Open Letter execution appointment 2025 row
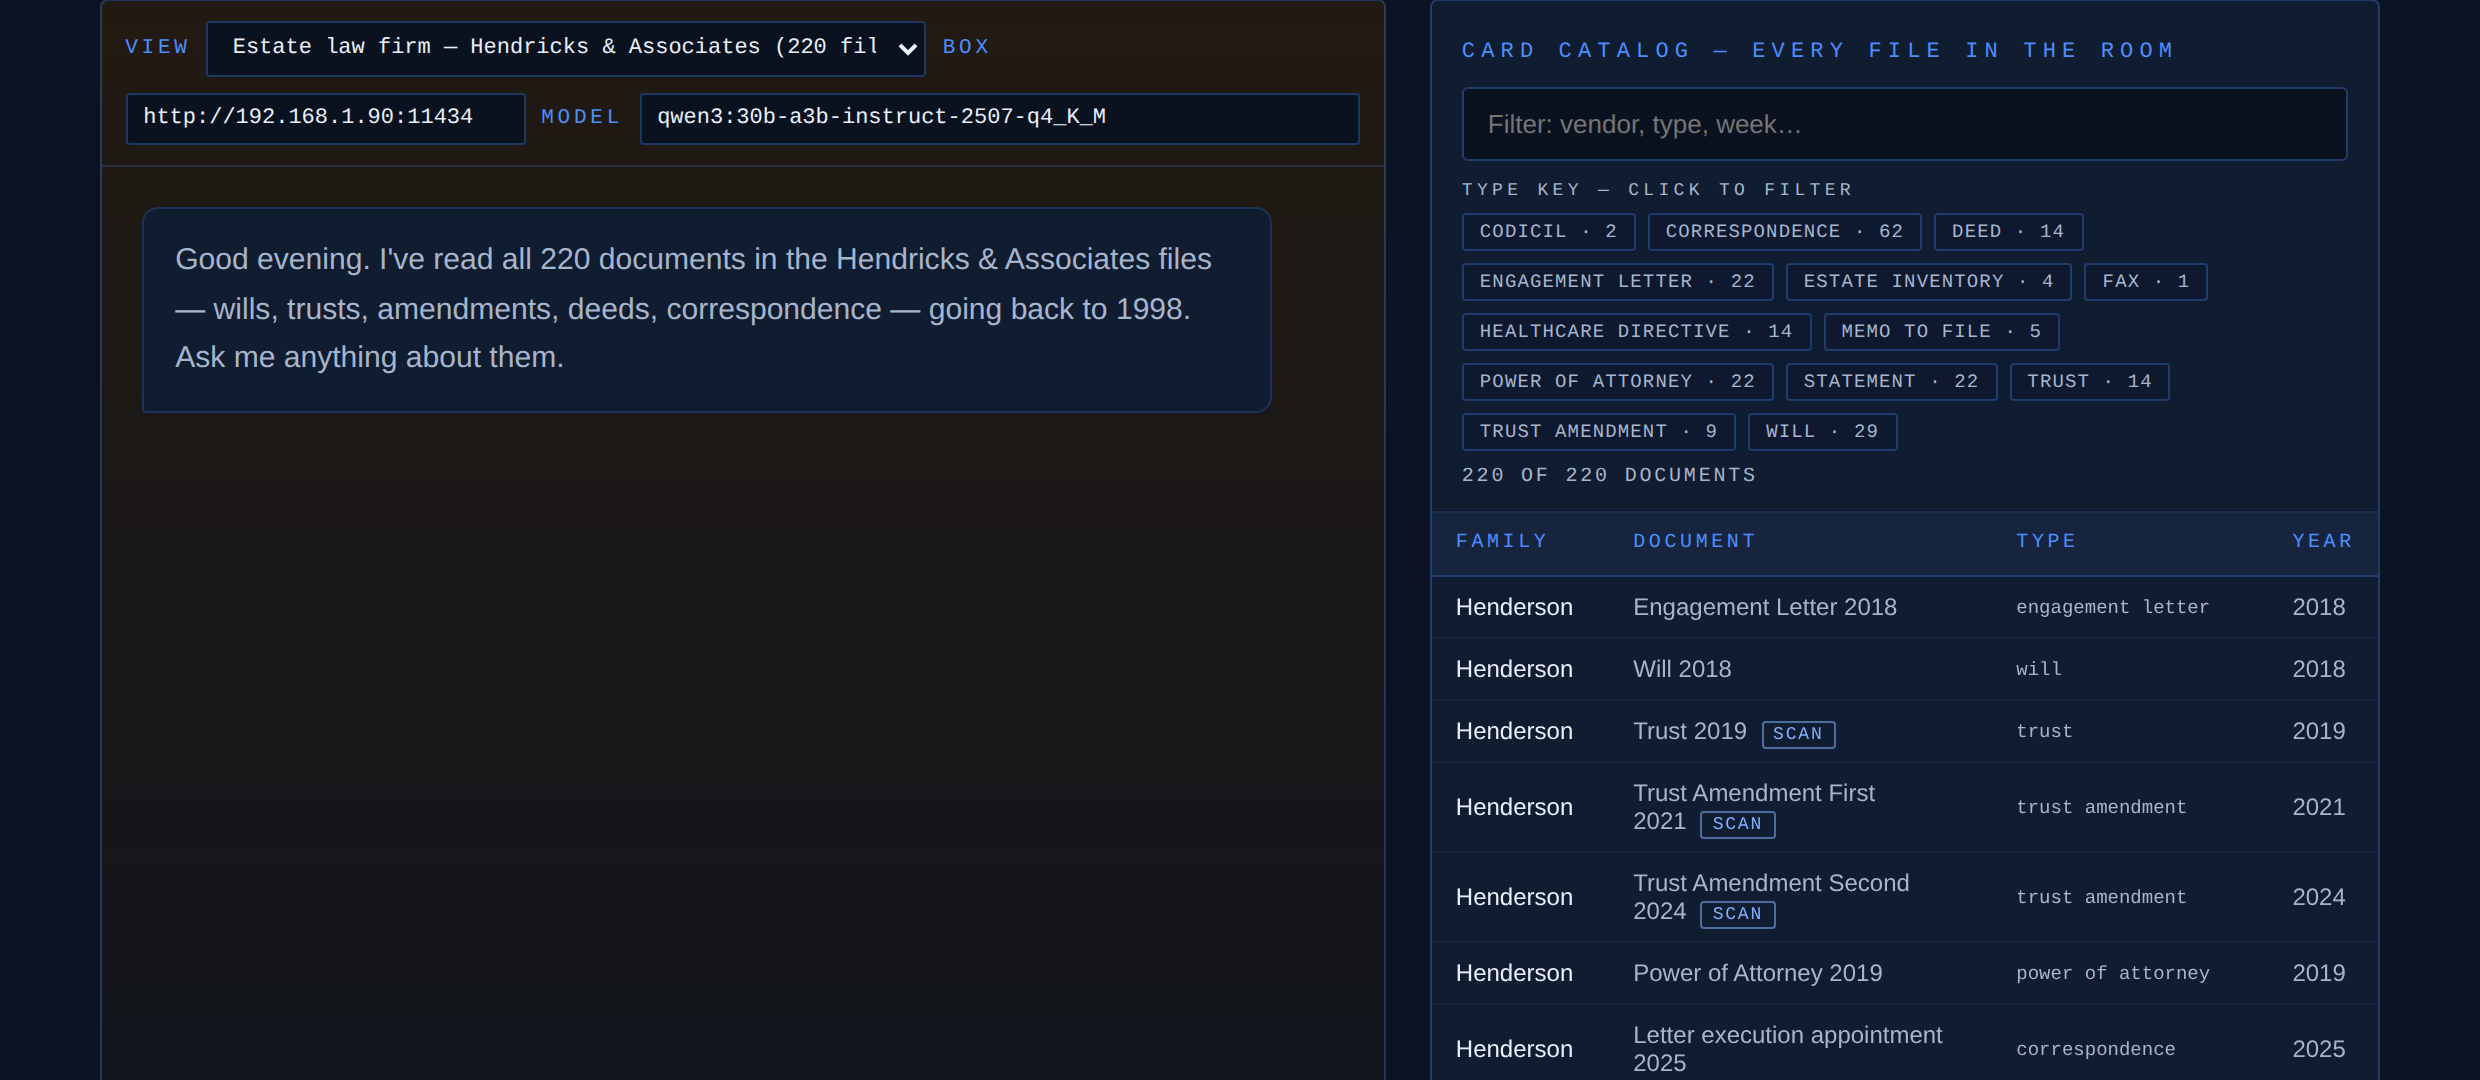The width and height of the screenshot is (2480, 1080). coord(1904,1043)
